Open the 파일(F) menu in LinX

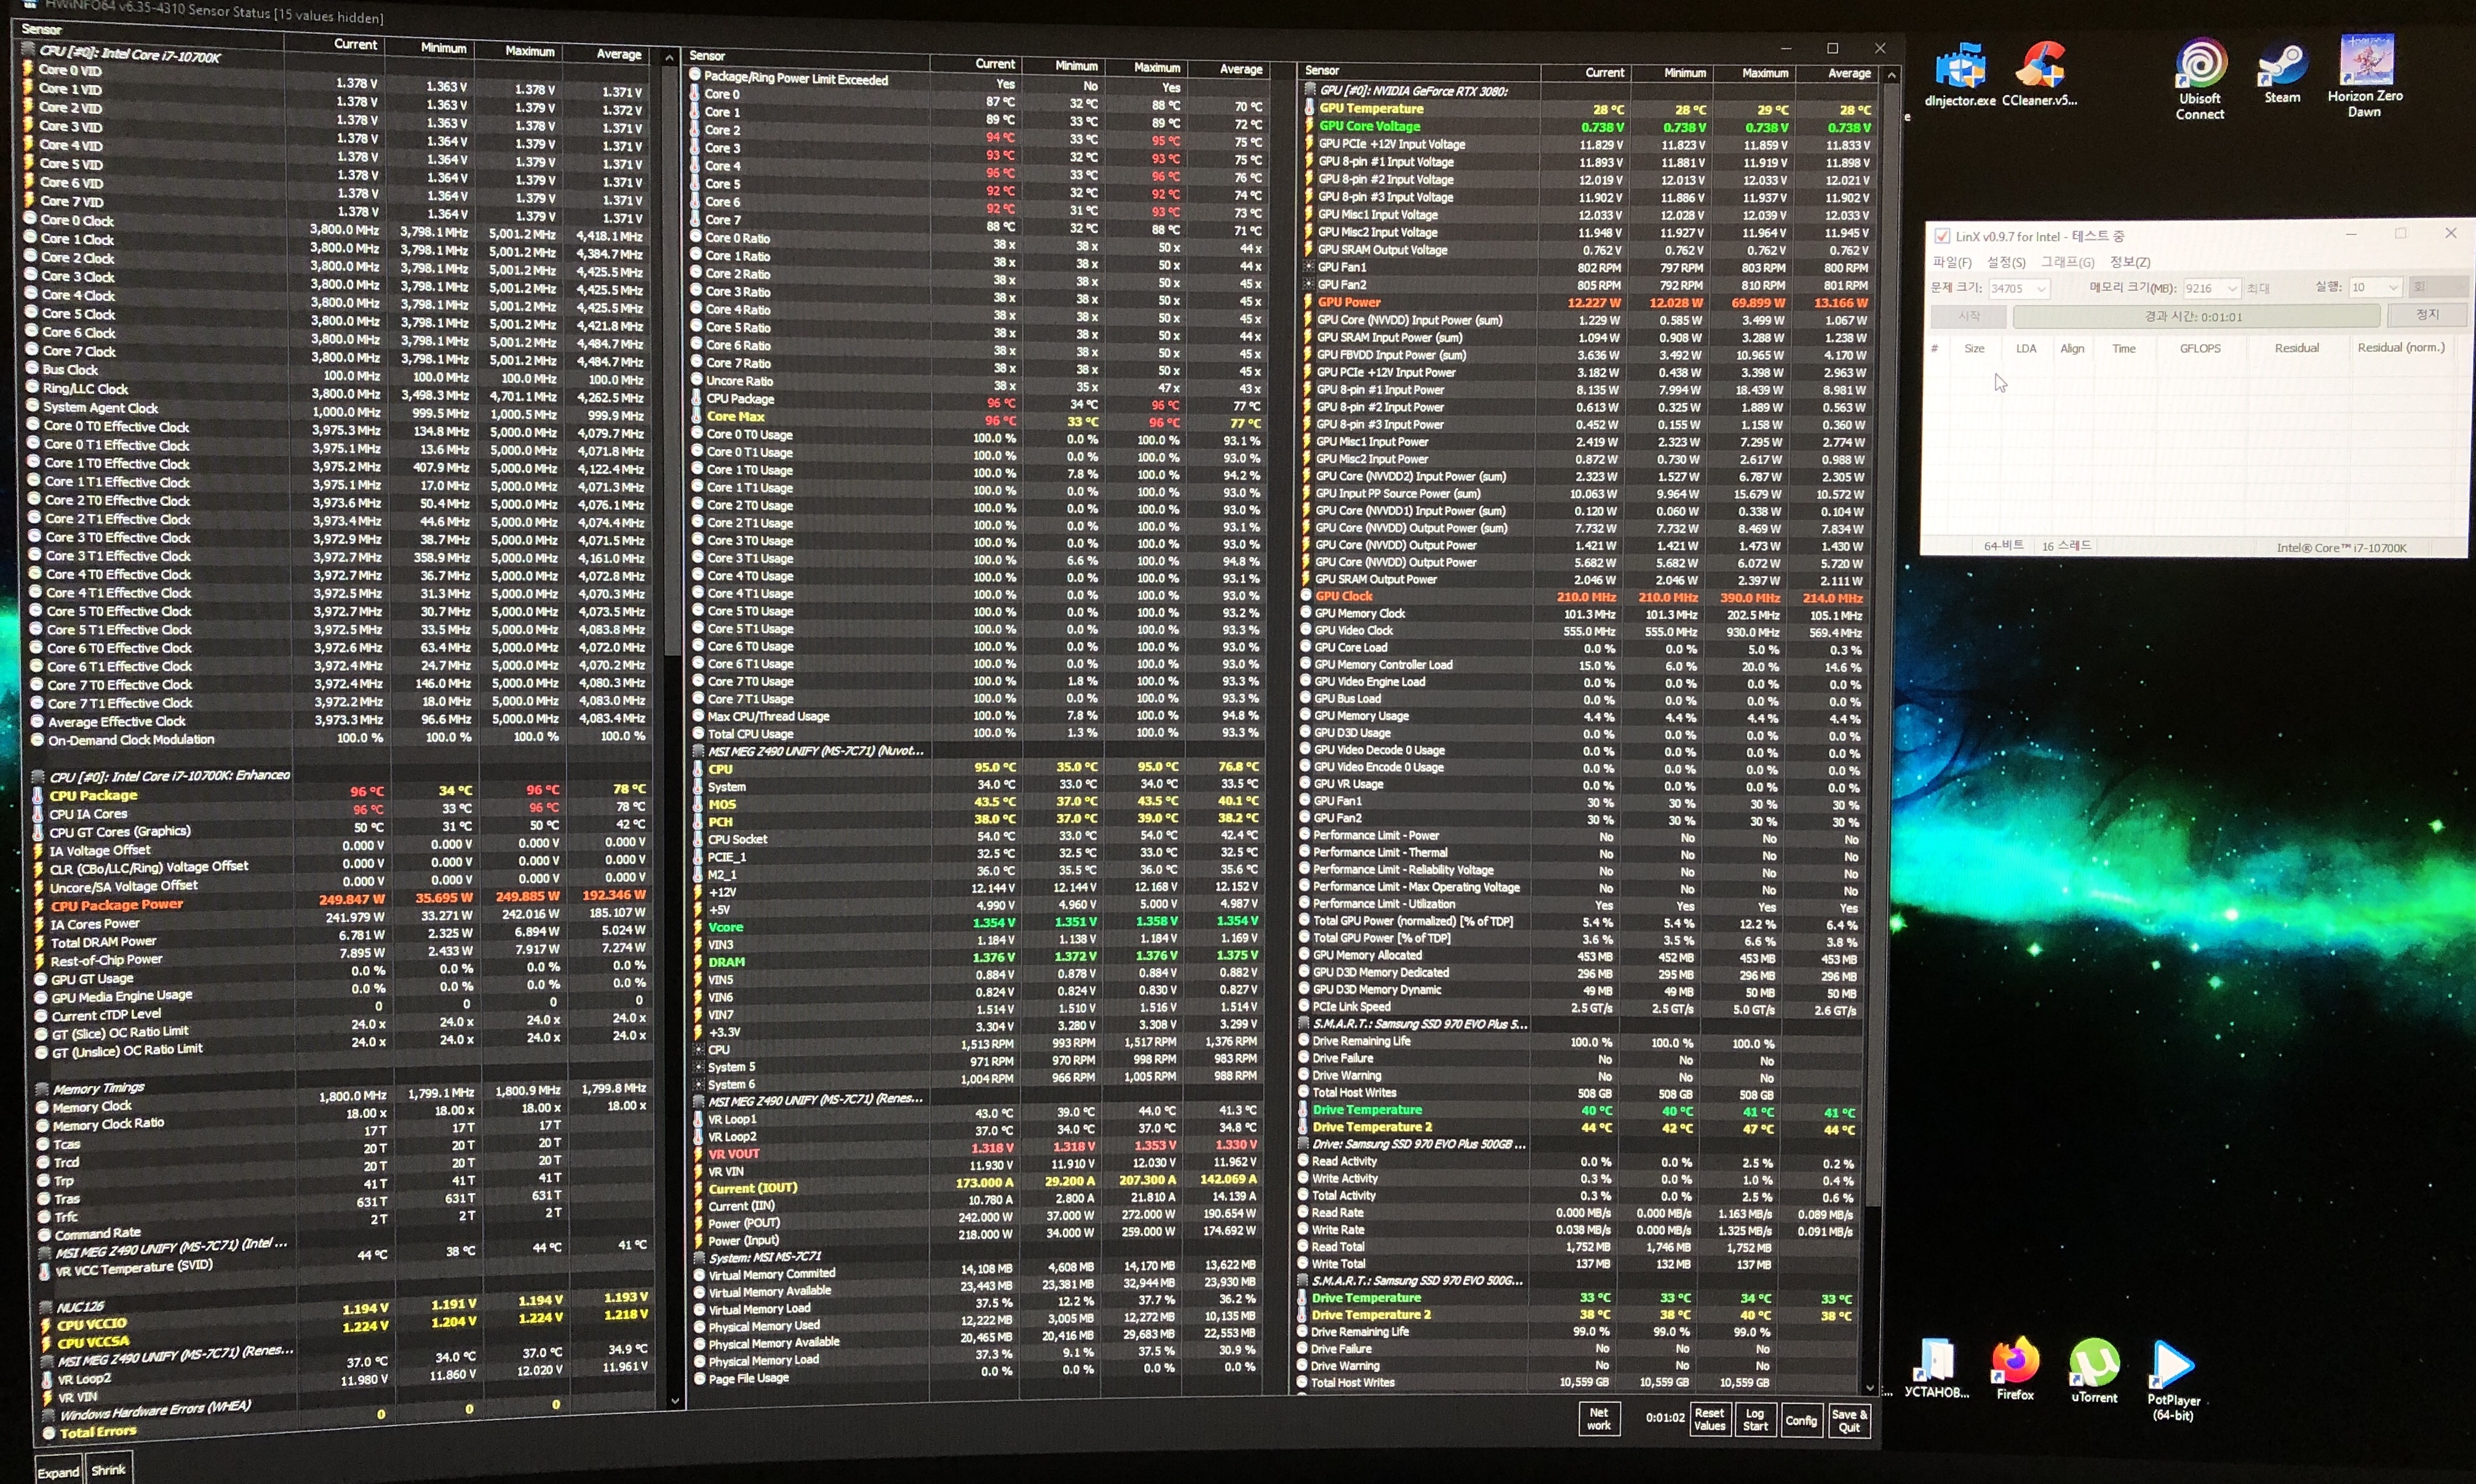pyautogui.click(x=1951, y=263)
